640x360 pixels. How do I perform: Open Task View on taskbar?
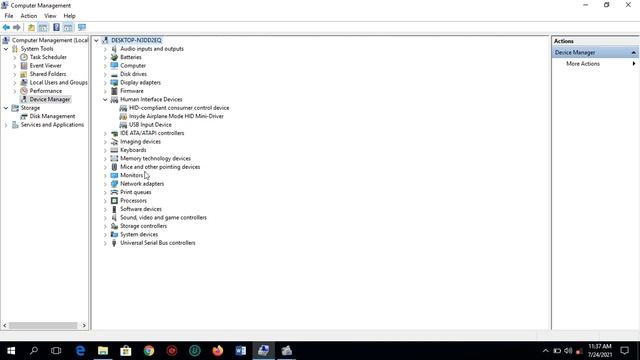[56, 351]
